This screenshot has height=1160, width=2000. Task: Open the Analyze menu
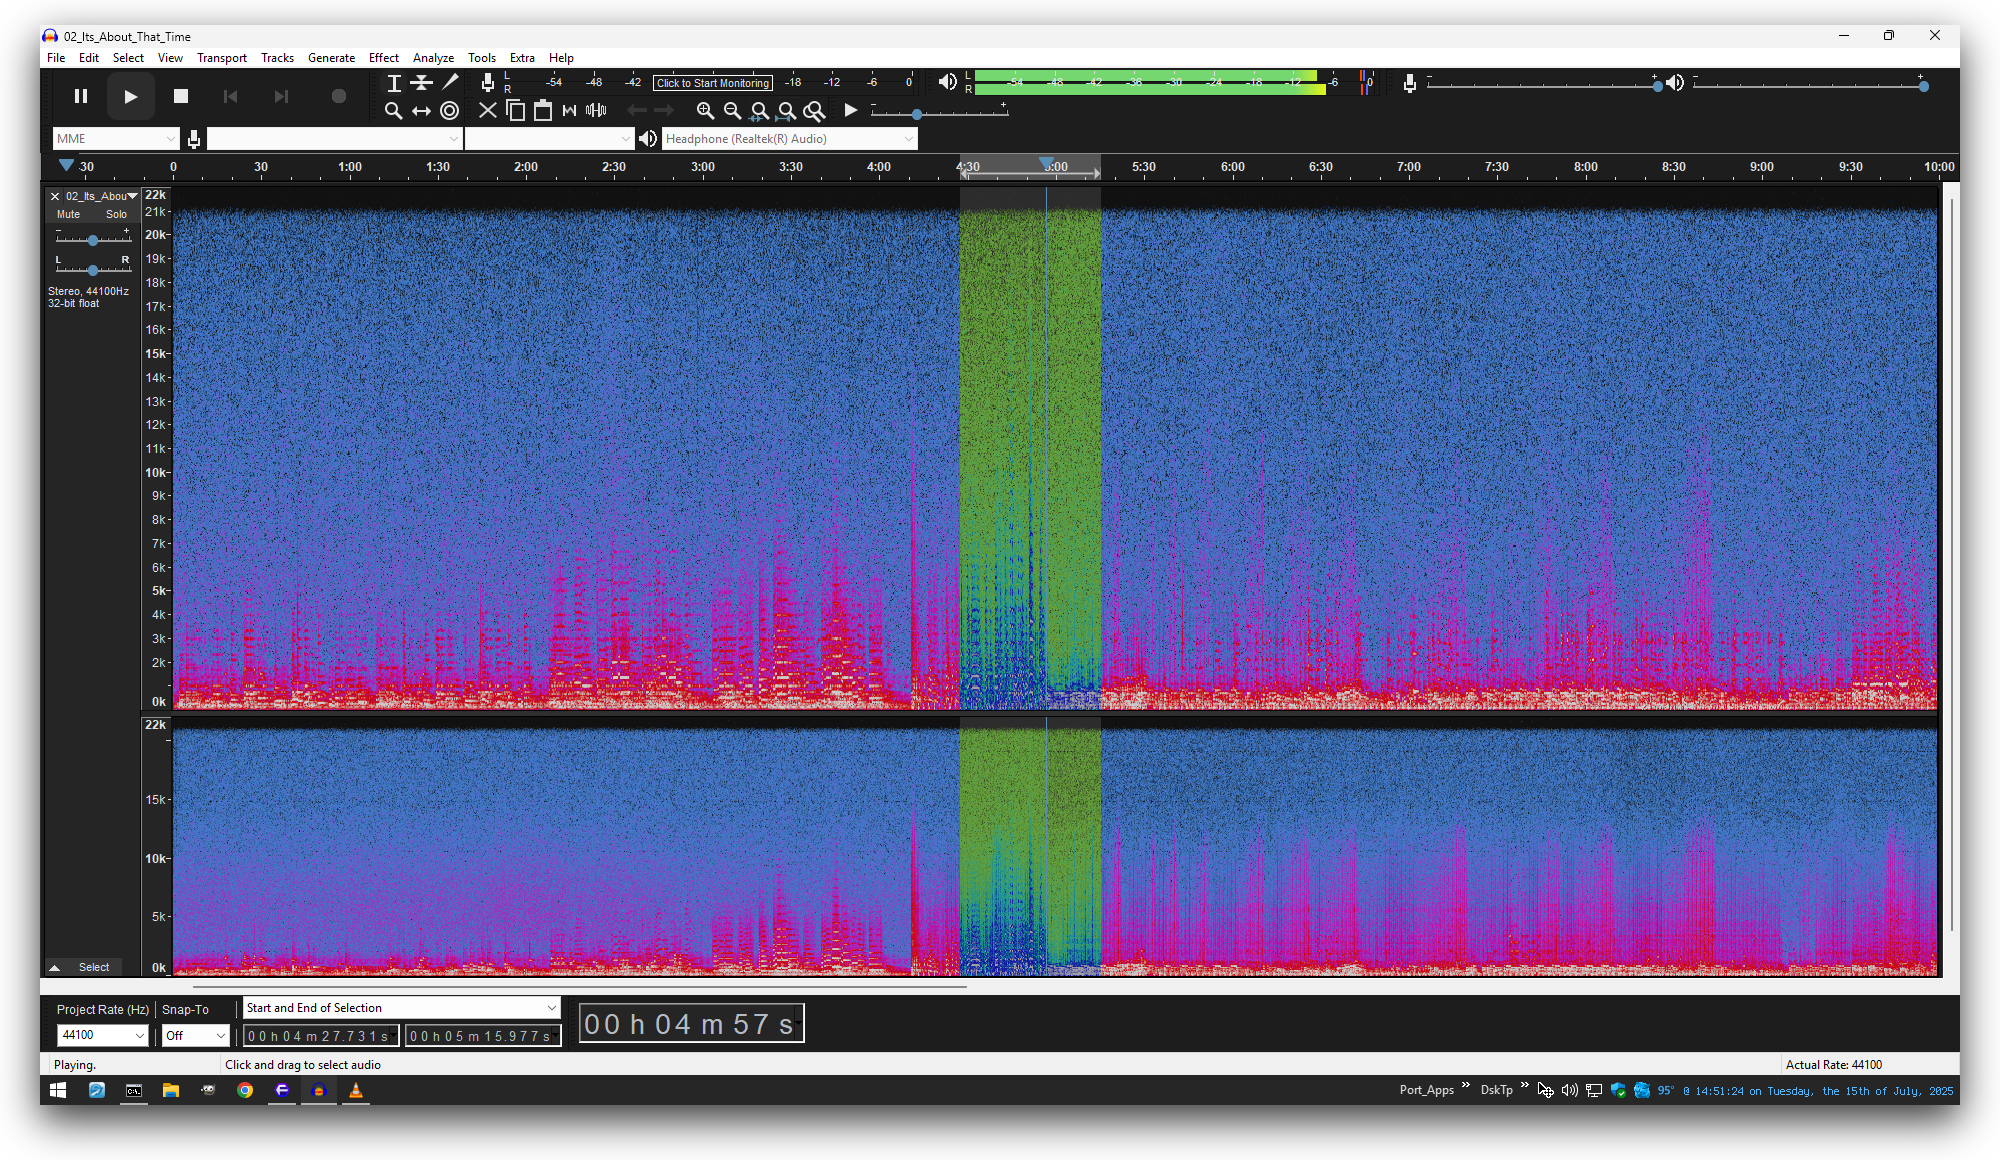[433, 58]
